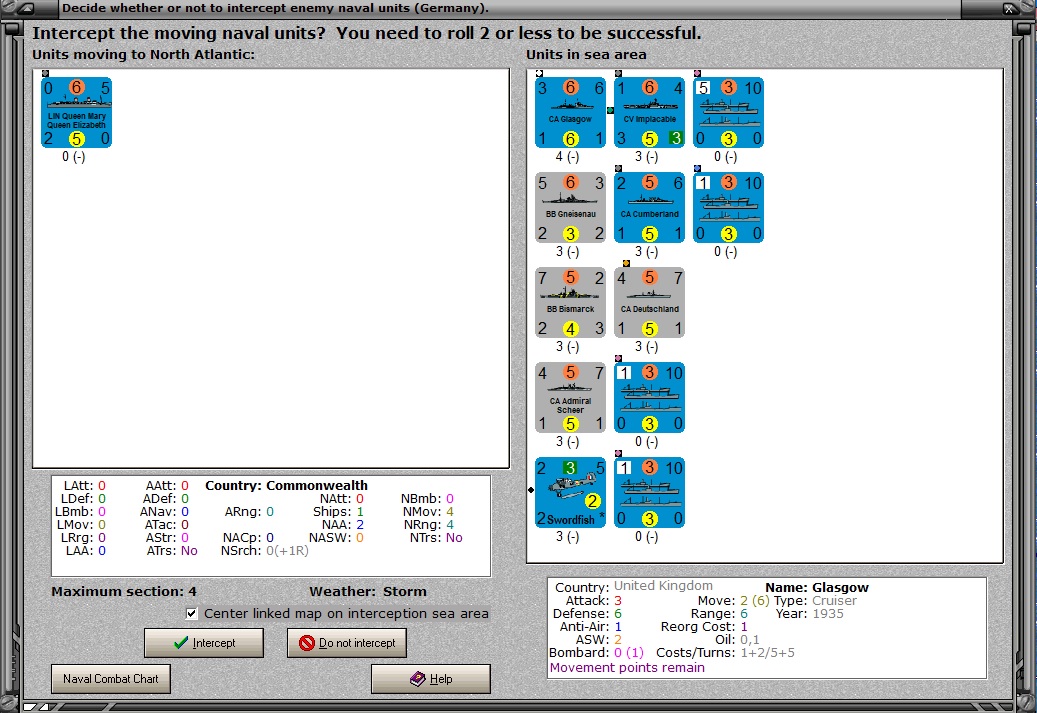This screenshot has width=1037, height=713.
Task: Click the 'NSrch: 0(+1R)' stat
Action: [x=265, y=551]
